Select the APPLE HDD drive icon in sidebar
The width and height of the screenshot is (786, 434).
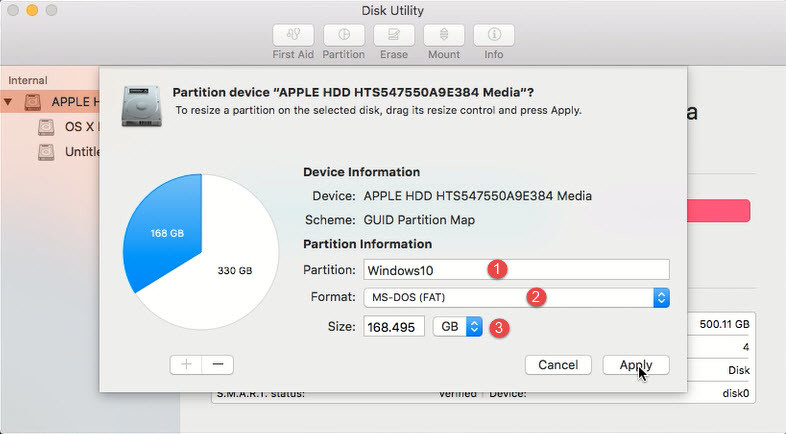point(33,102)
